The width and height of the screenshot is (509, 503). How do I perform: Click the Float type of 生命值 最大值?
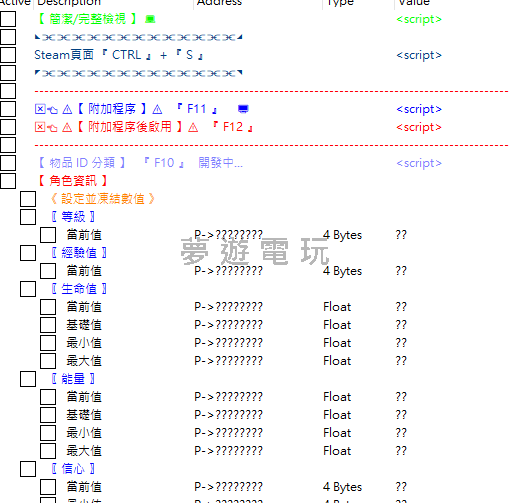[x=337, y=361]
